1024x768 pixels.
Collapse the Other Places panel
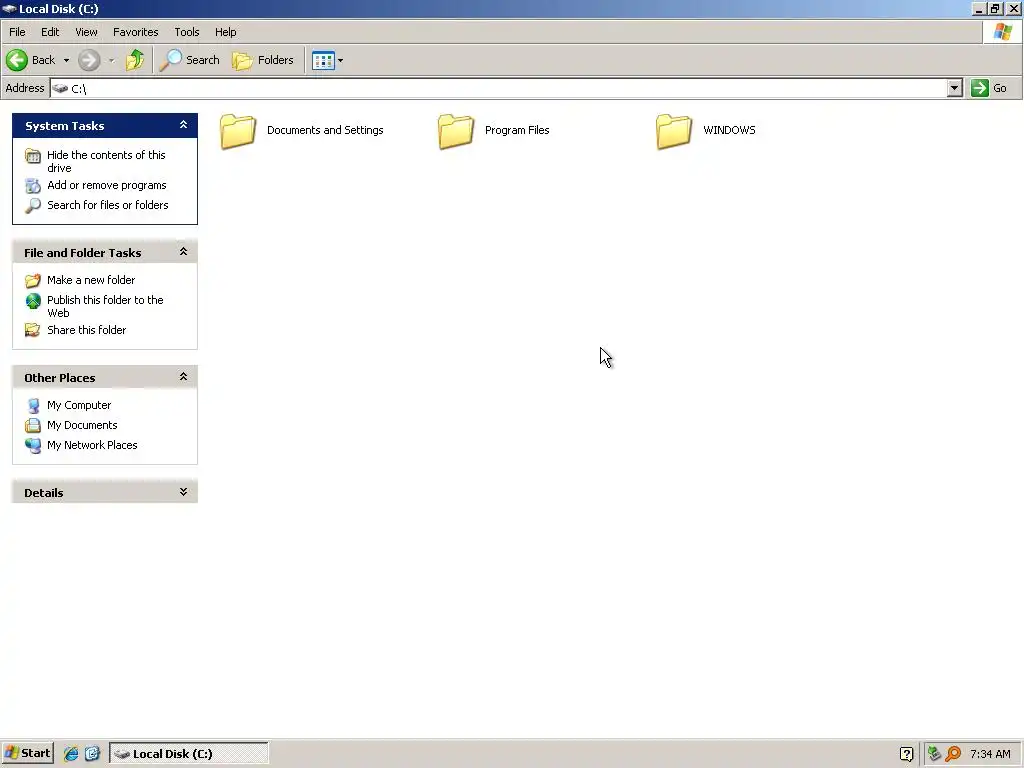[184, 377]
